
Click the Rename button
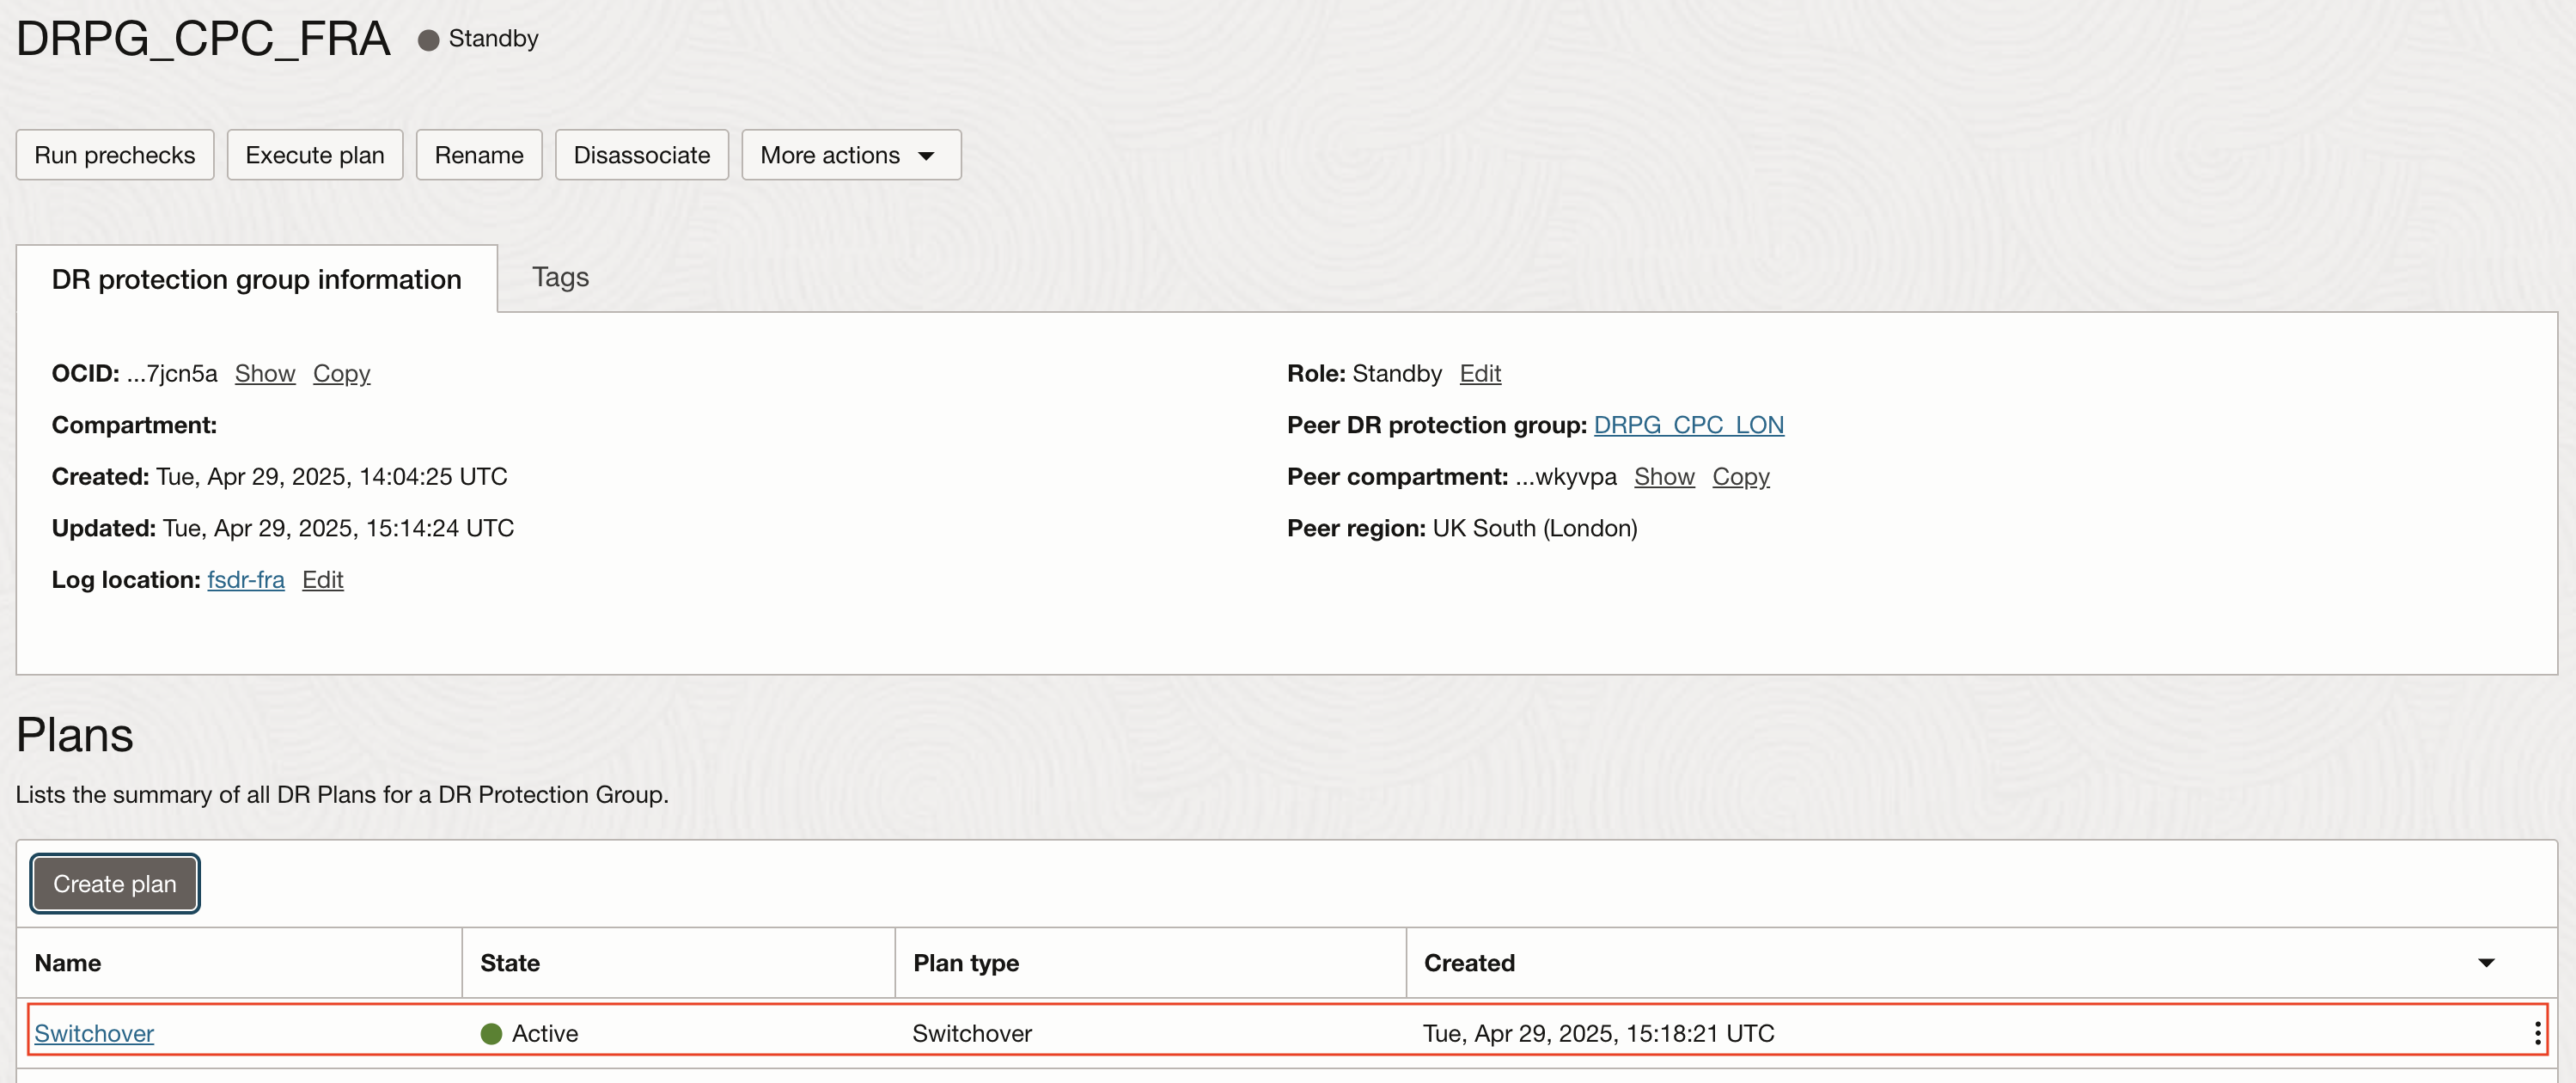[x=478, y=155]
